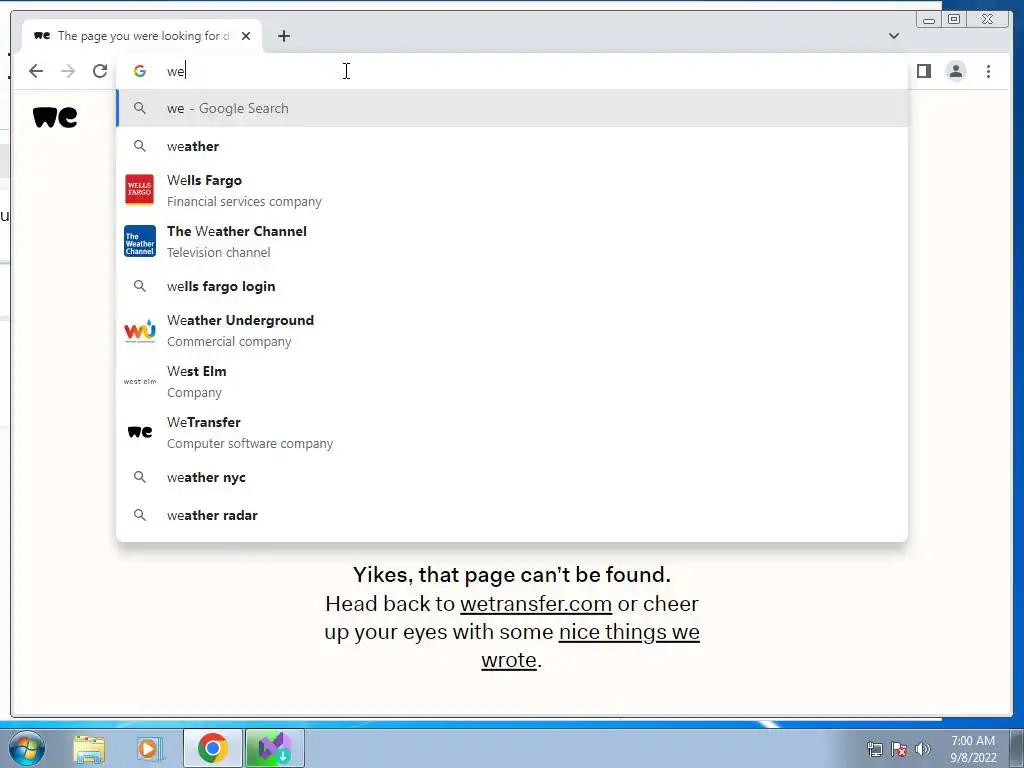
Task: Click the Weather Underground logo icon
Action: point(140,330)
